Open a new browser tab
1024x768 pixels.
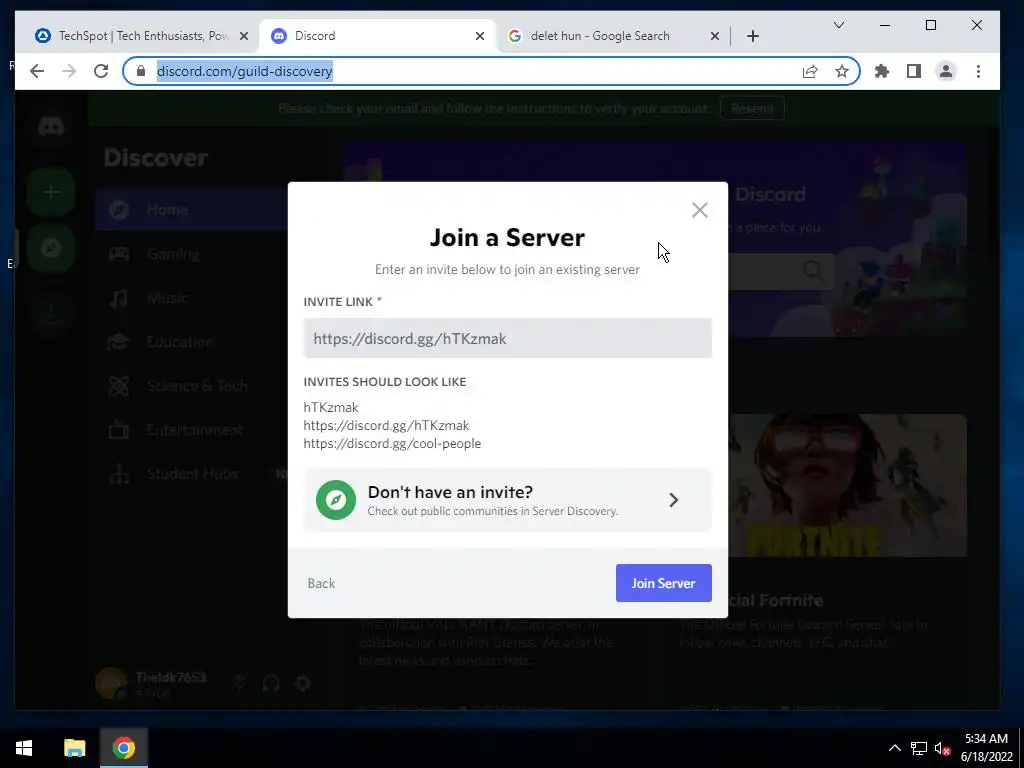click(x=753, y=36)
